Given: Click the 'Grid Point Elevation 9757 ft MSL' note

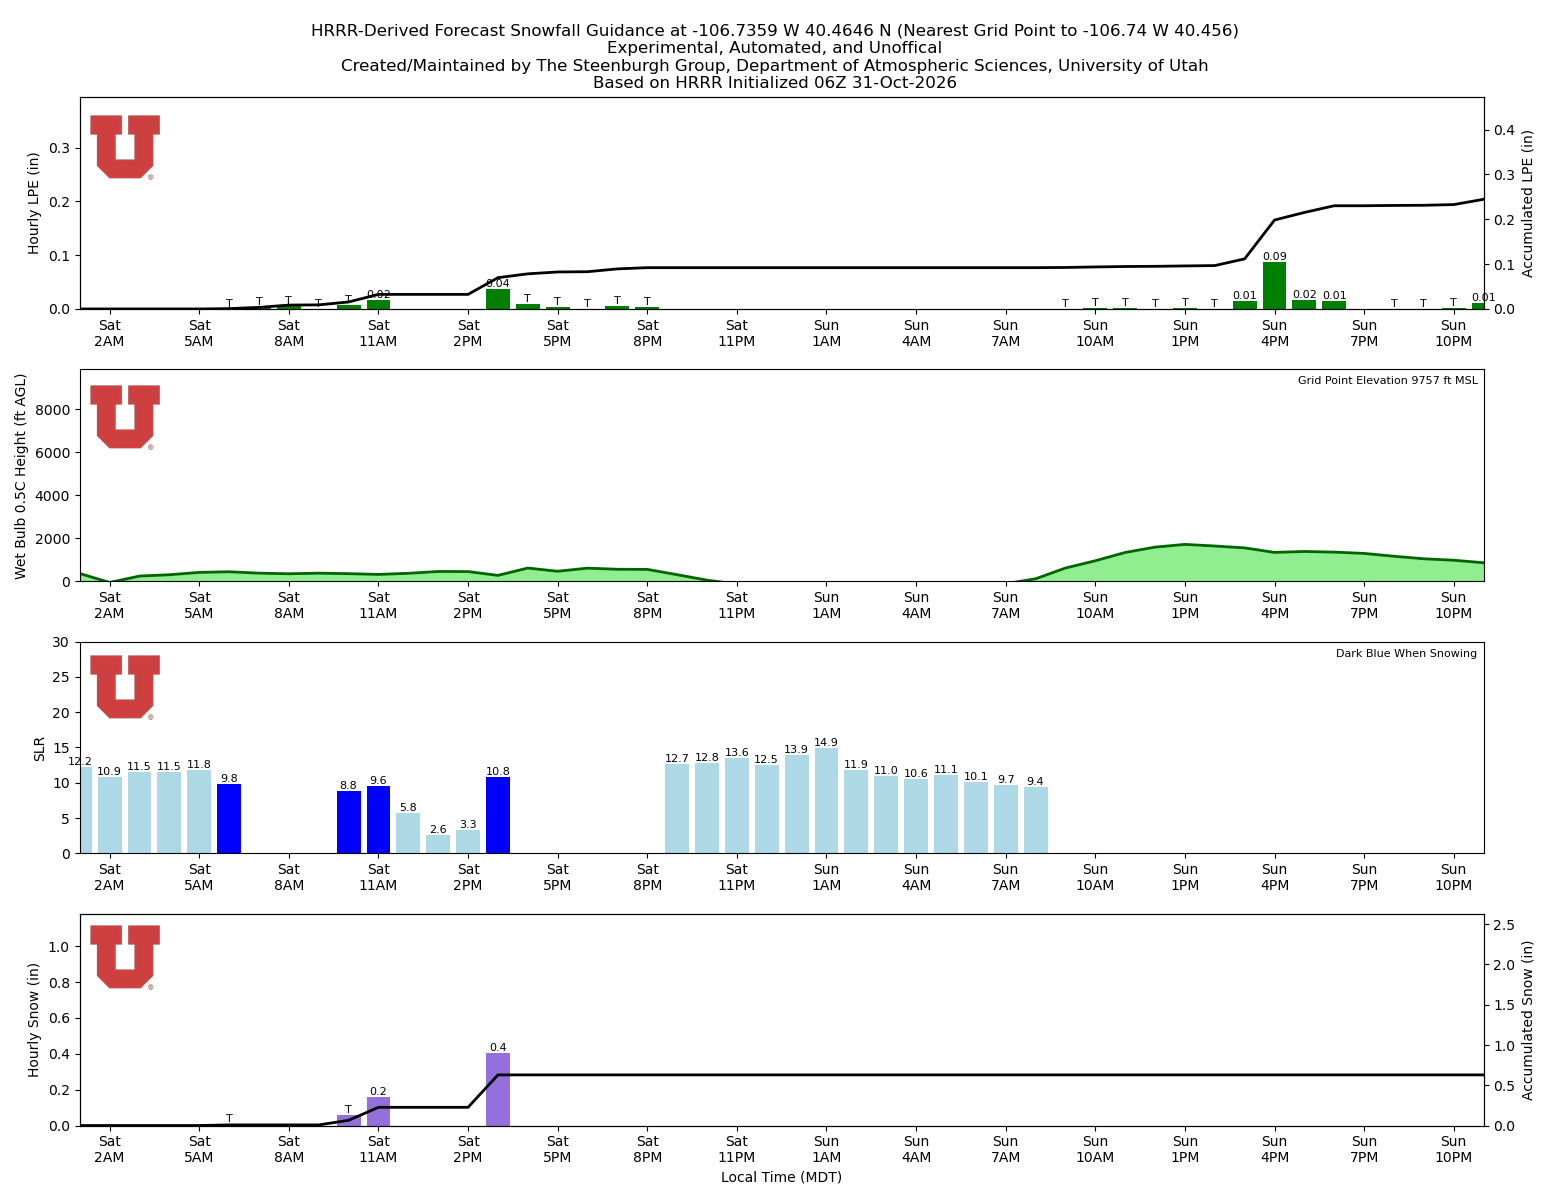Looking at the screenshot, I should click(1387, 381).
